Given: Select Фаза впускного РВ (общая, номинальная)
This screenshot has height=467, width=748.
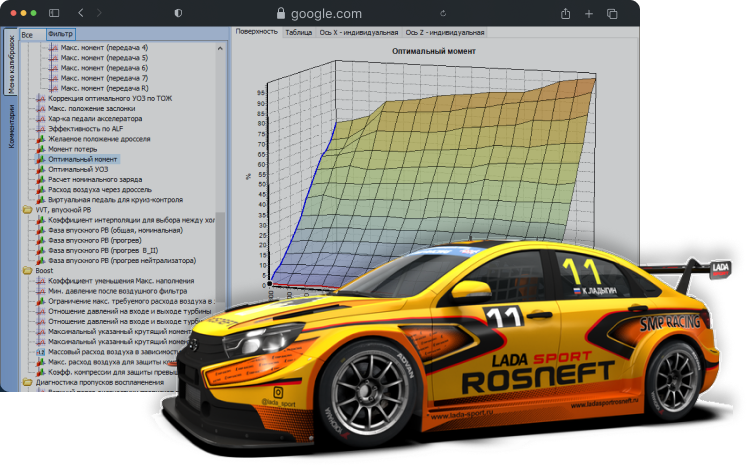Looking at the screenshot, I should coord(115,230).
